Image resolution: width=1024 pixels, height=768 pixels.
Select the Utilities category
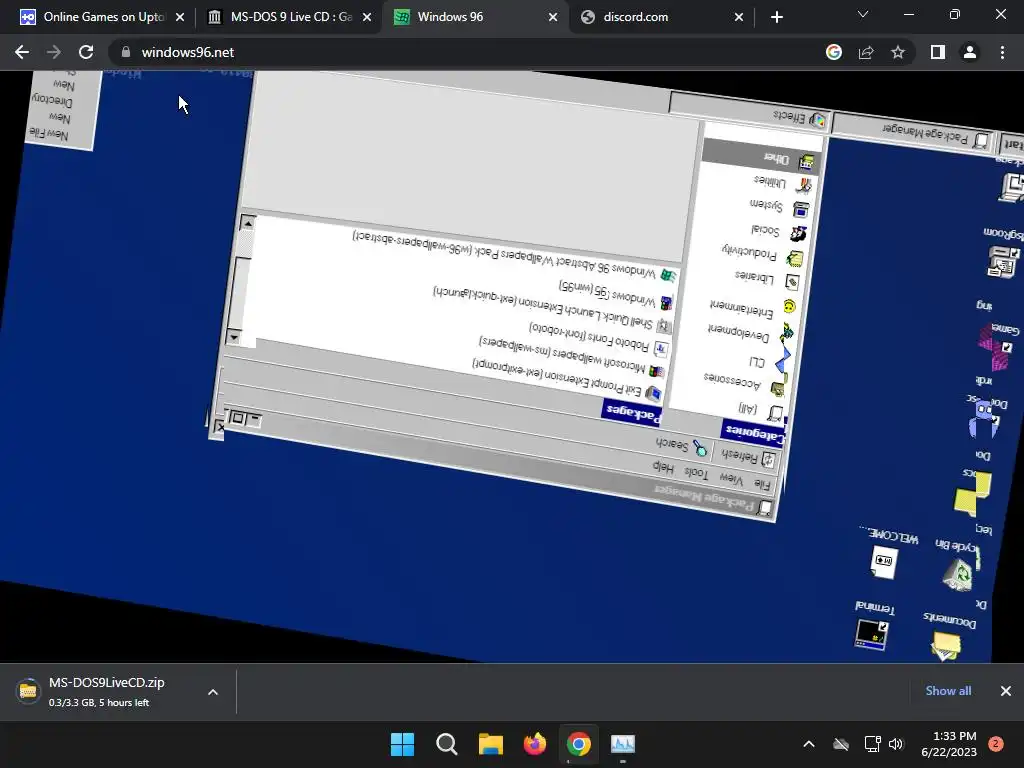click(781, 182)
